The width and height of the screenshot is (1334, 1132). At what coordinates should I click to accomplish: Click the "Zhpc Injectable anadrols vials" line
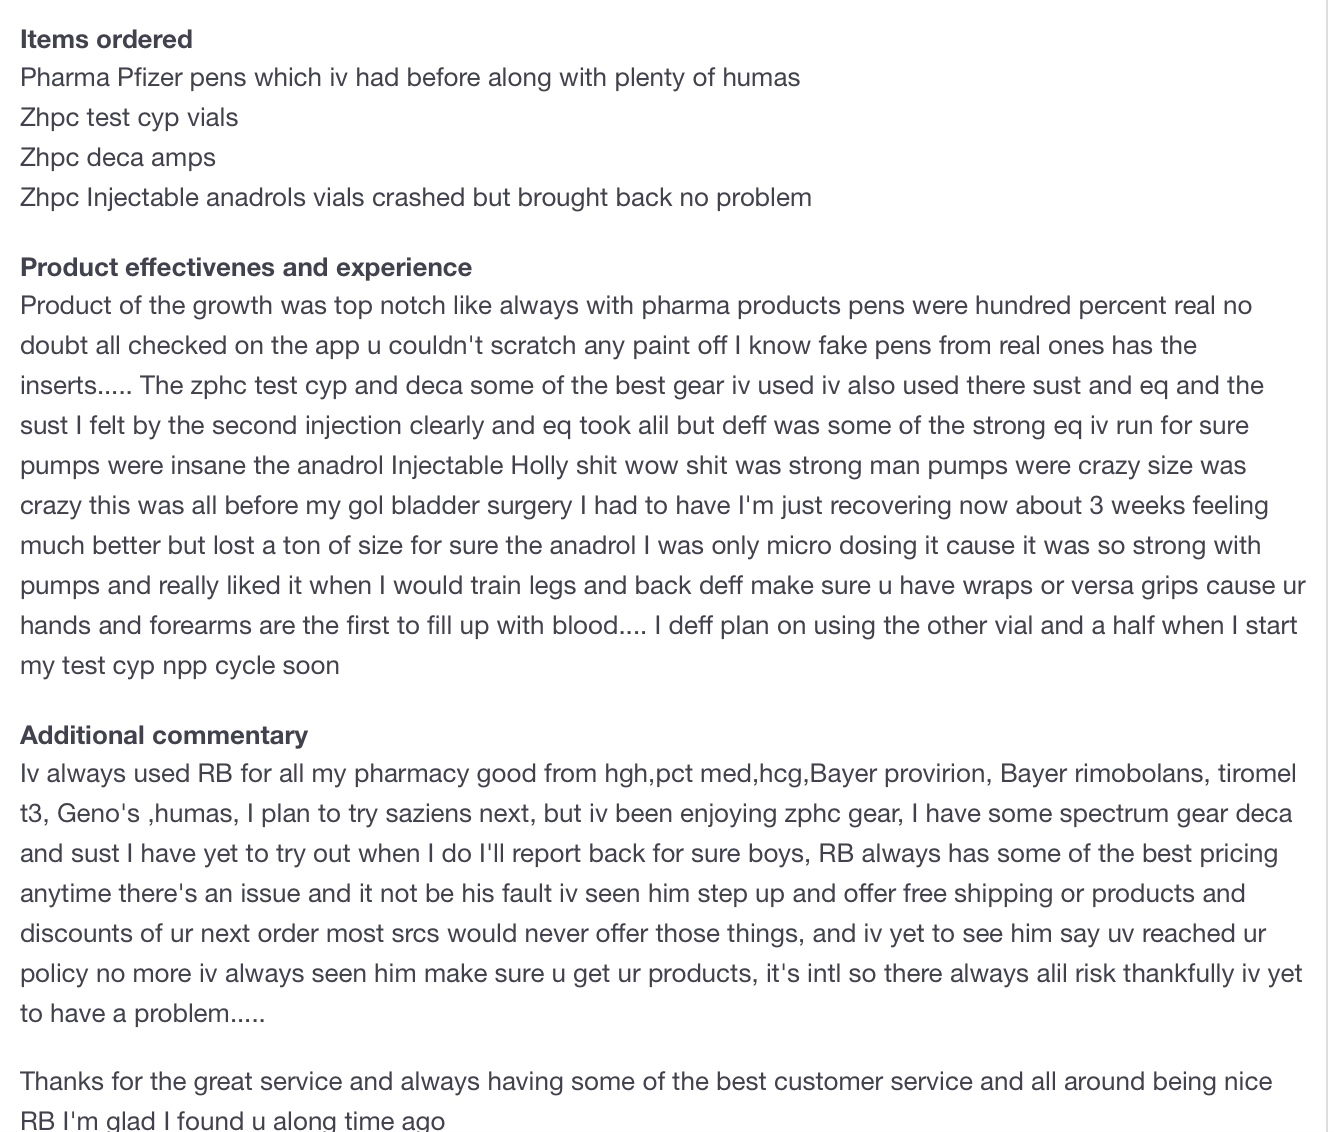416,198
